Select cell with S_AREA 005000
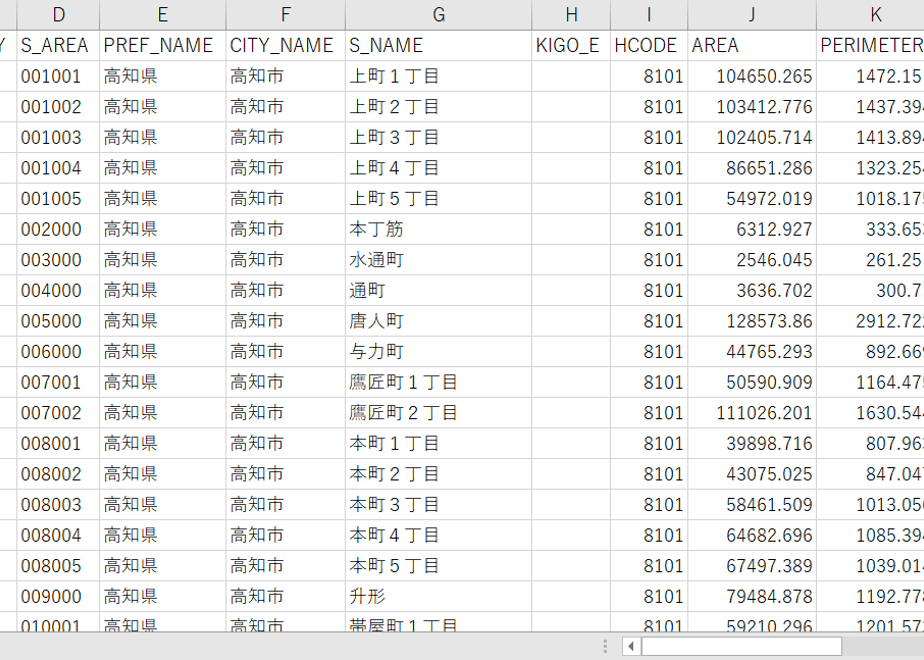Viewport: 924px width, 660px height. pyautogui.click(x=58, y=321)
